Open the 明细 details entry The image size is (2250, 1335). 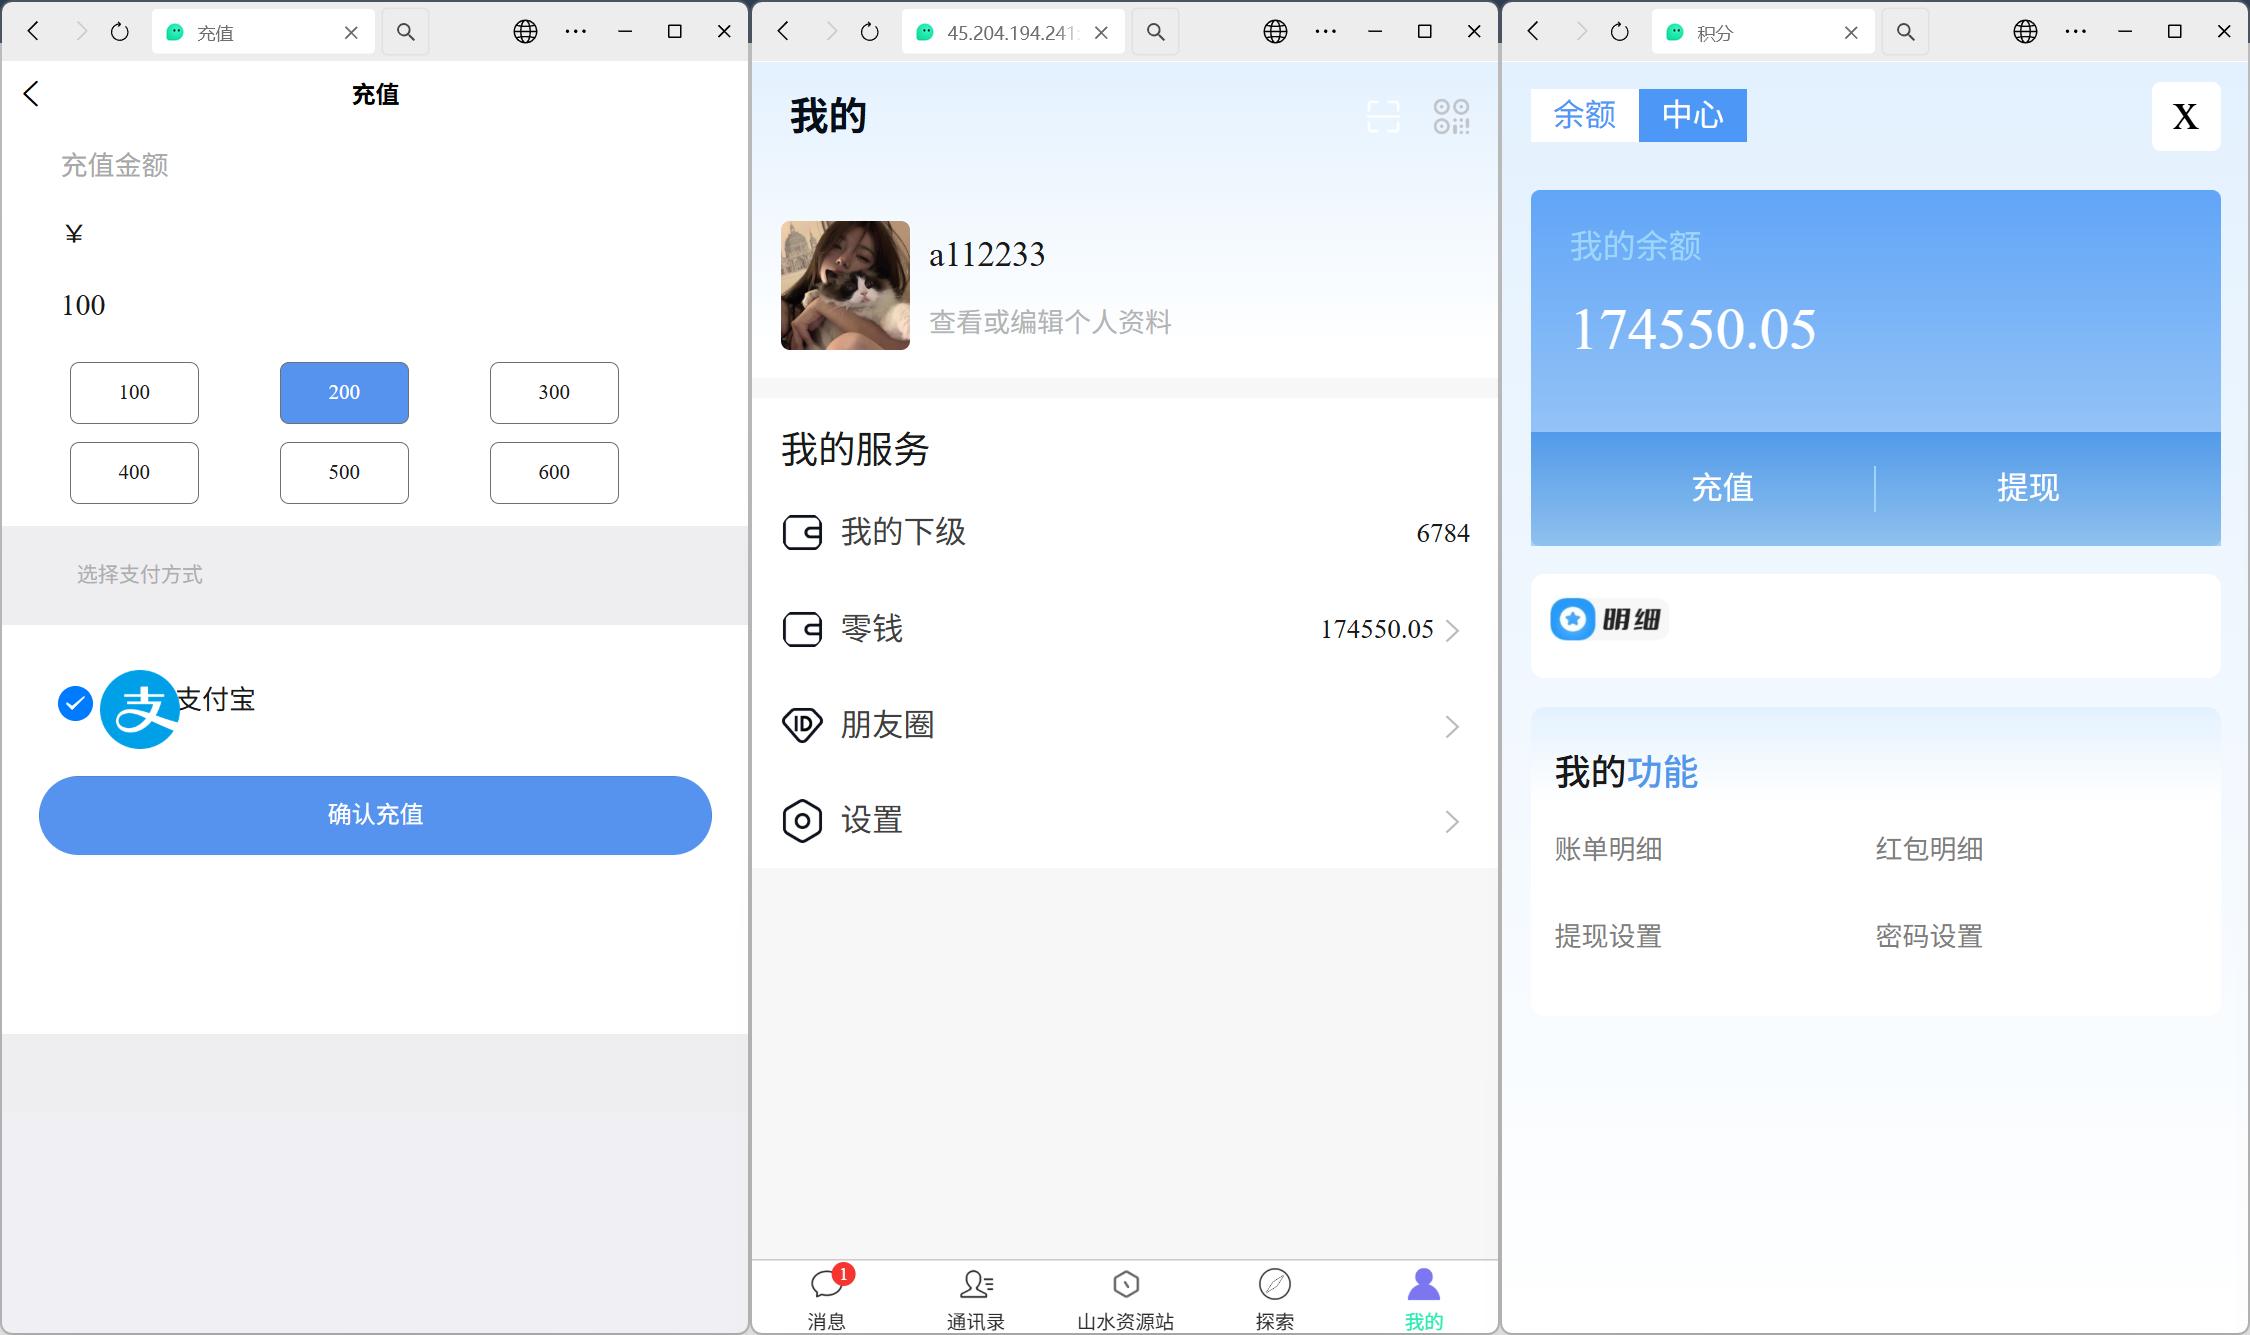tap(1608, 620)
